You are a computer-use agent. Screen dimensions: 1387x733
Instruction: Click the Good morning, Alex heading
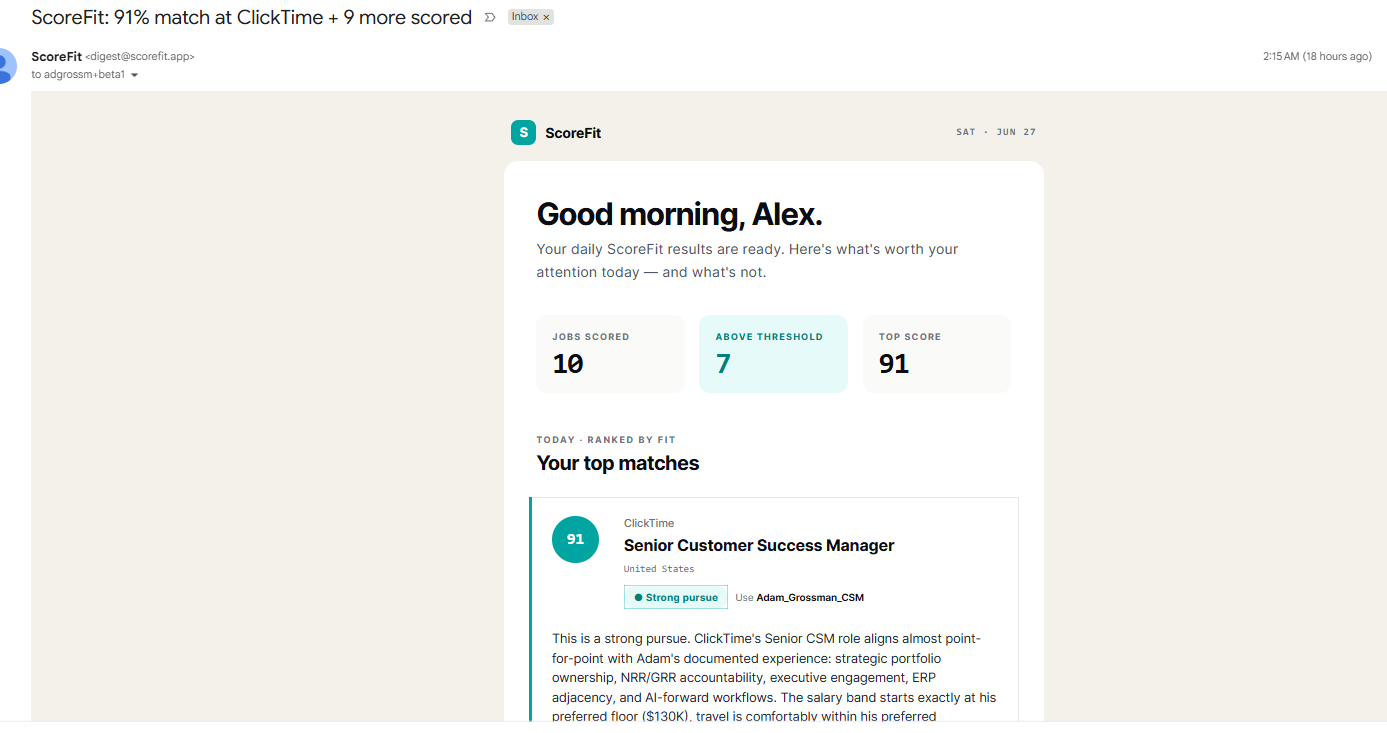[680, 214]
